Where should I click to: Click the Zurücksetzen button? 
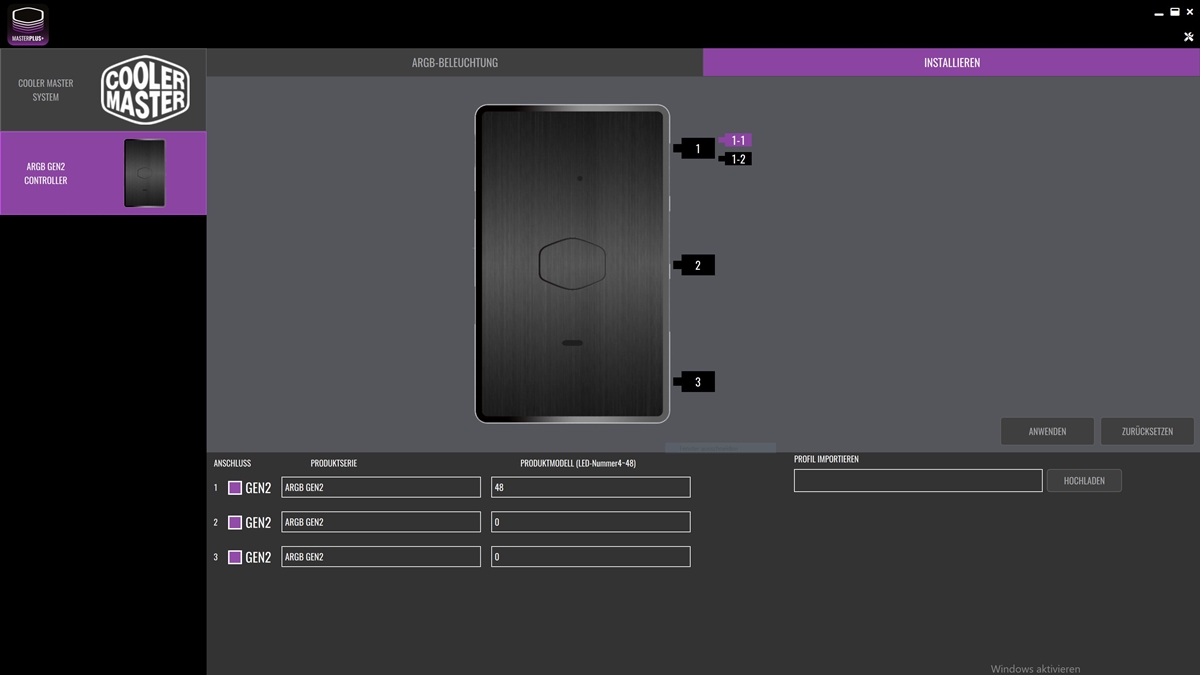1147,431
